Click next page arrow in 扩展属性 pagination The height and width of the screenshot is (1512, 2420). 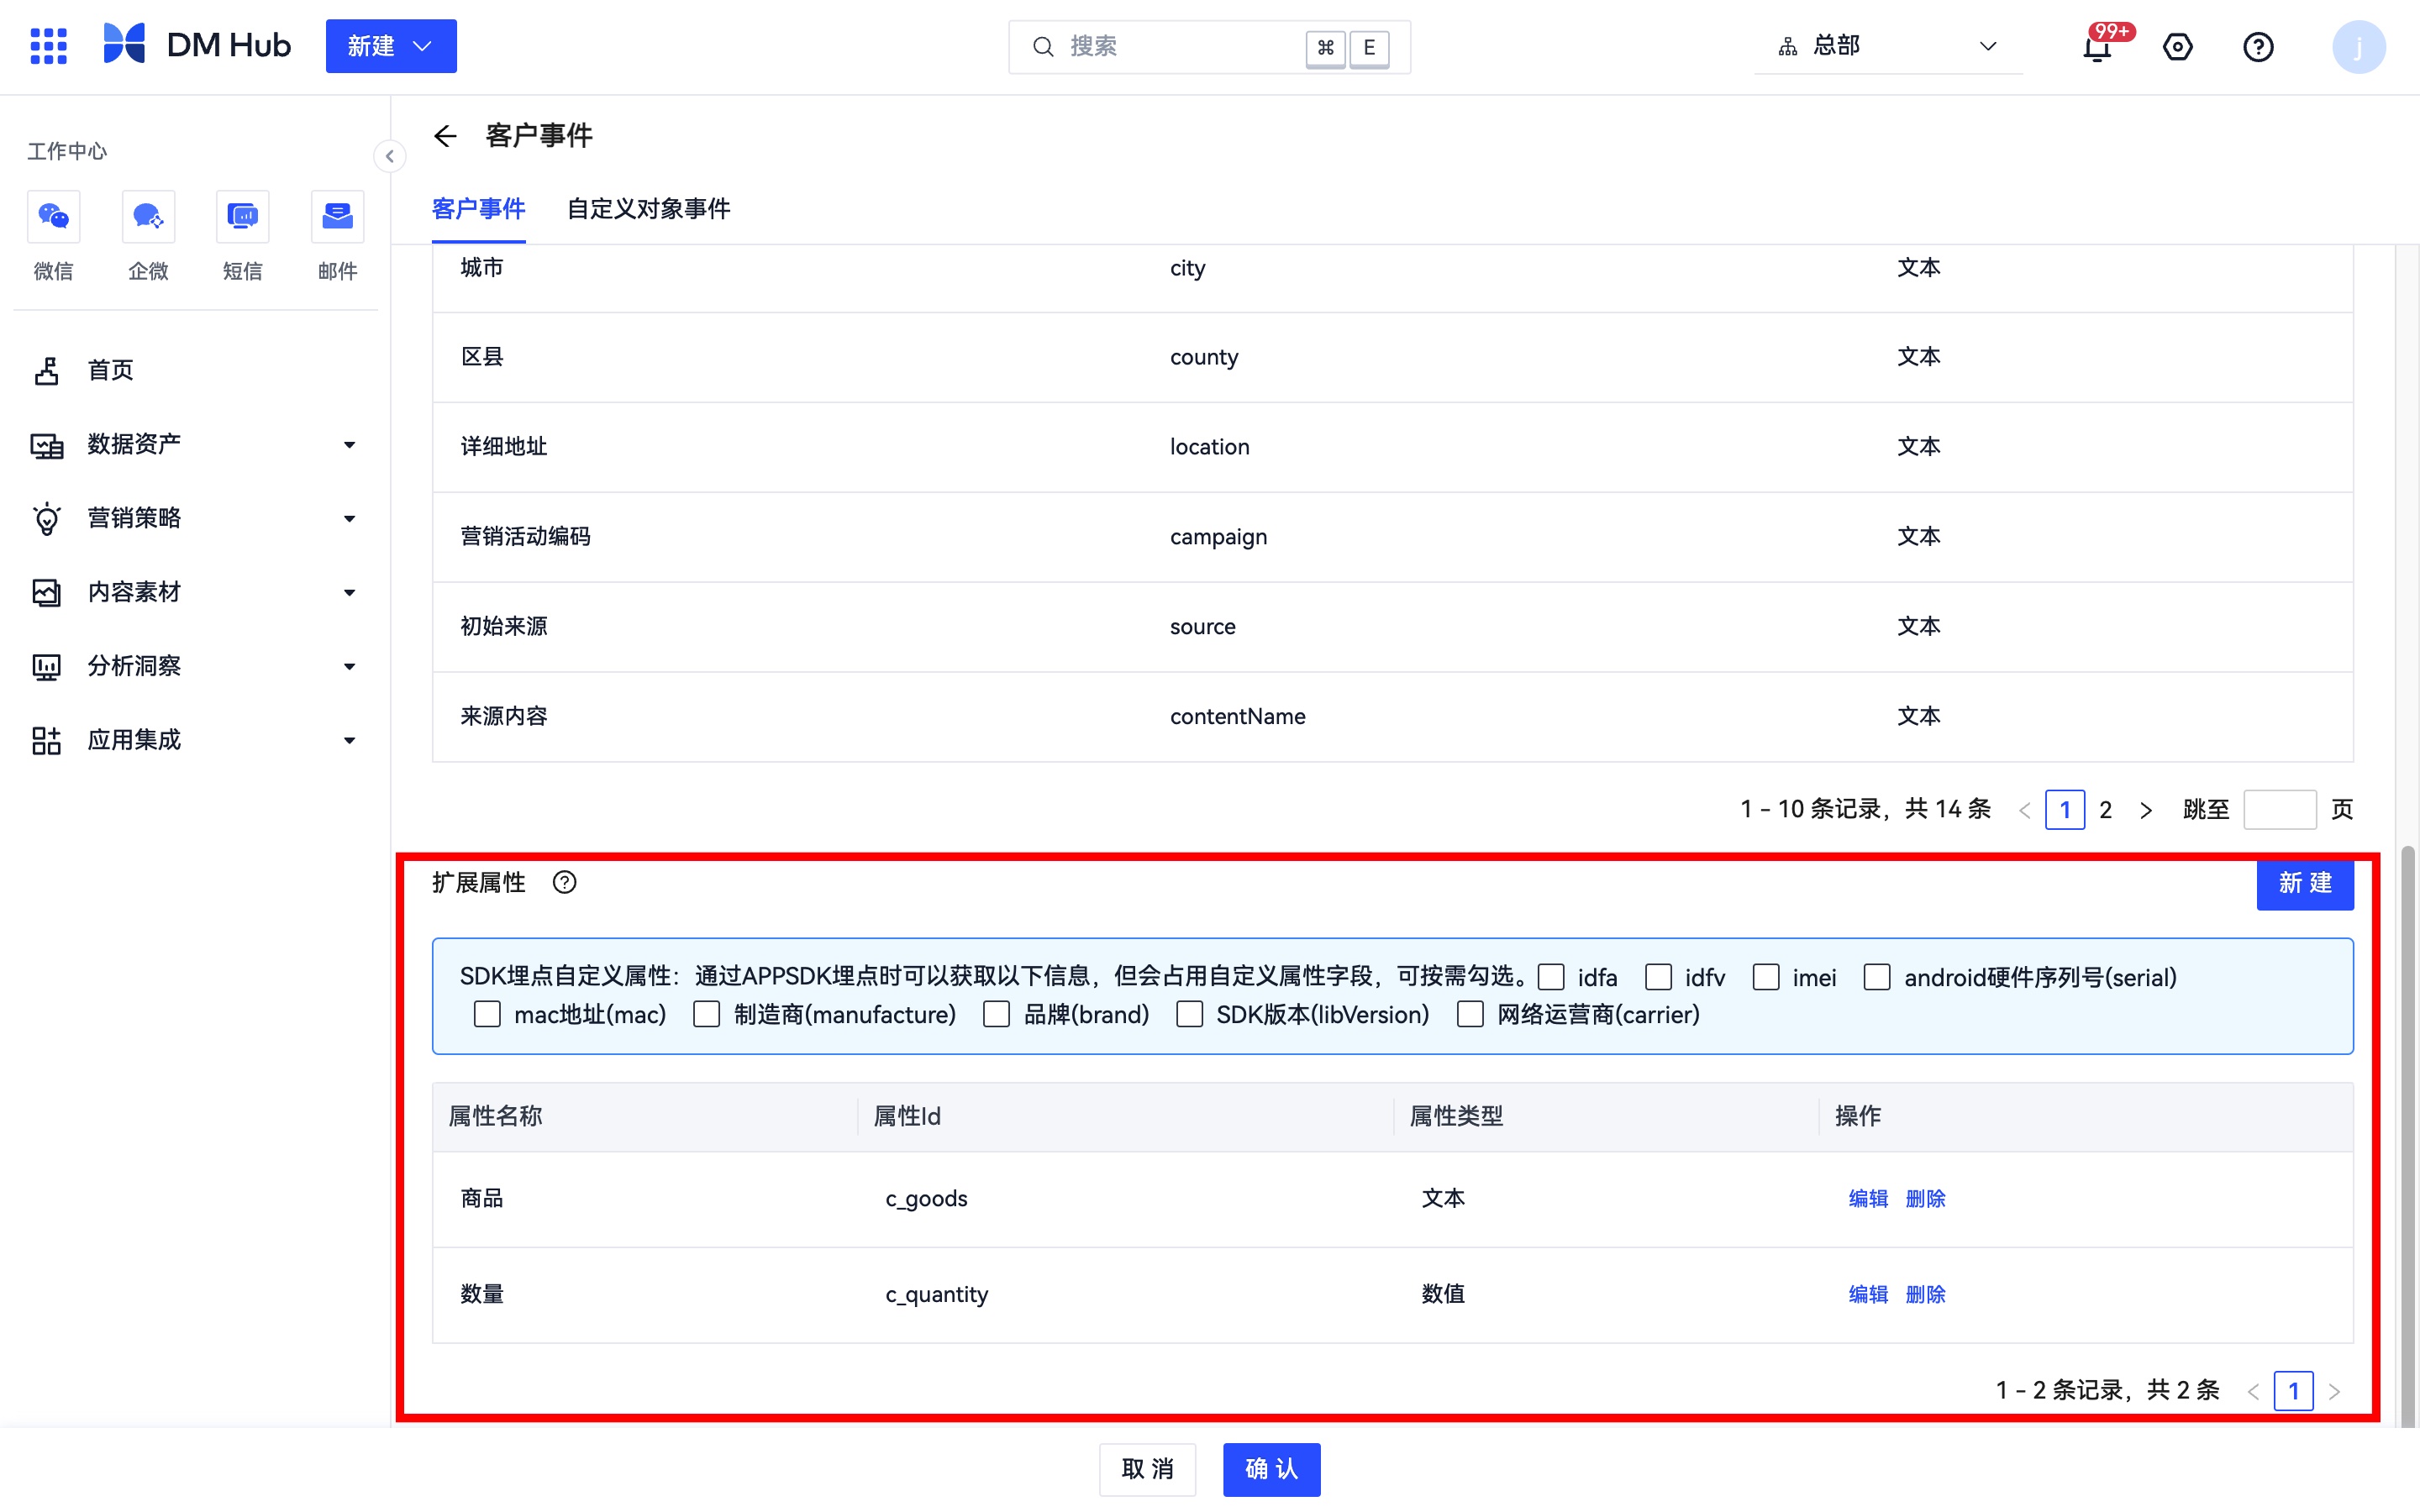pyautogui.click(x=2334, y=1391)
